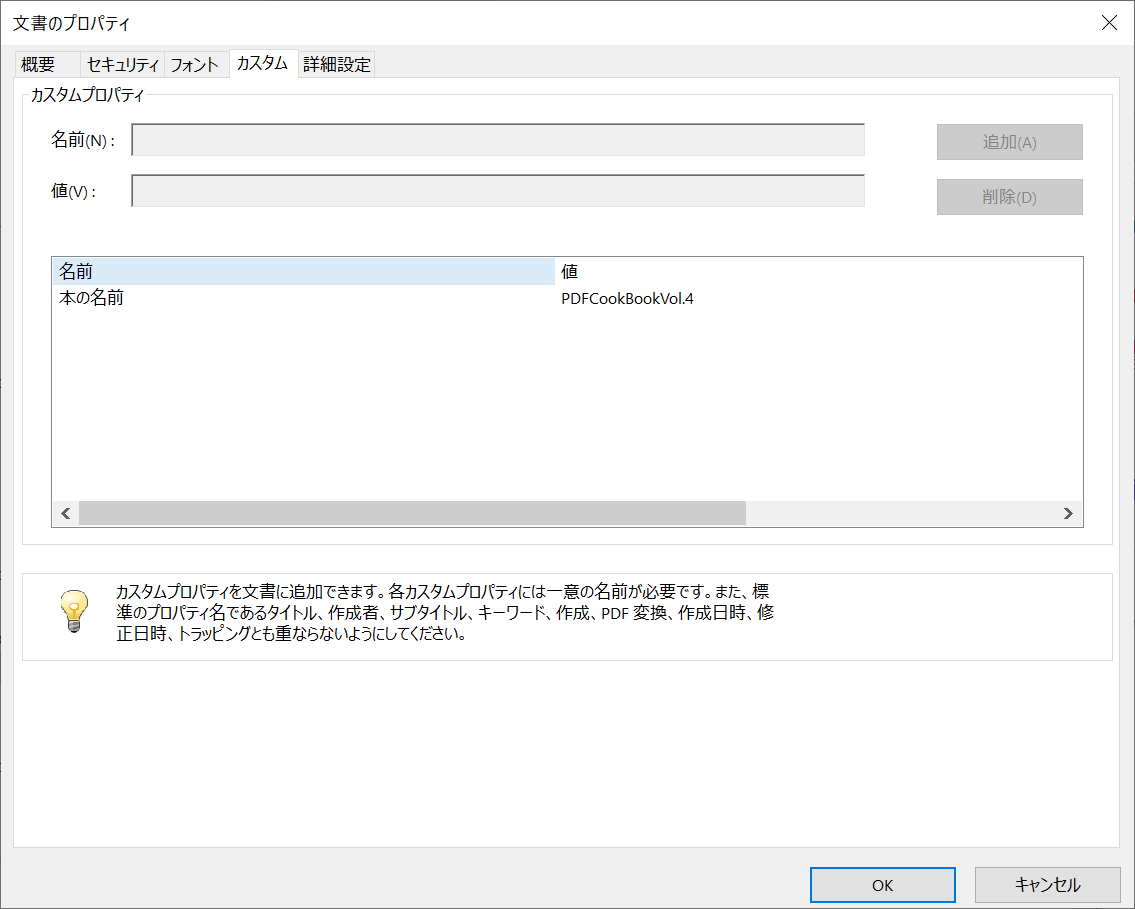The image size is (1135, 909).
Task: Switch to the 概要 tab
Action: 39,65
